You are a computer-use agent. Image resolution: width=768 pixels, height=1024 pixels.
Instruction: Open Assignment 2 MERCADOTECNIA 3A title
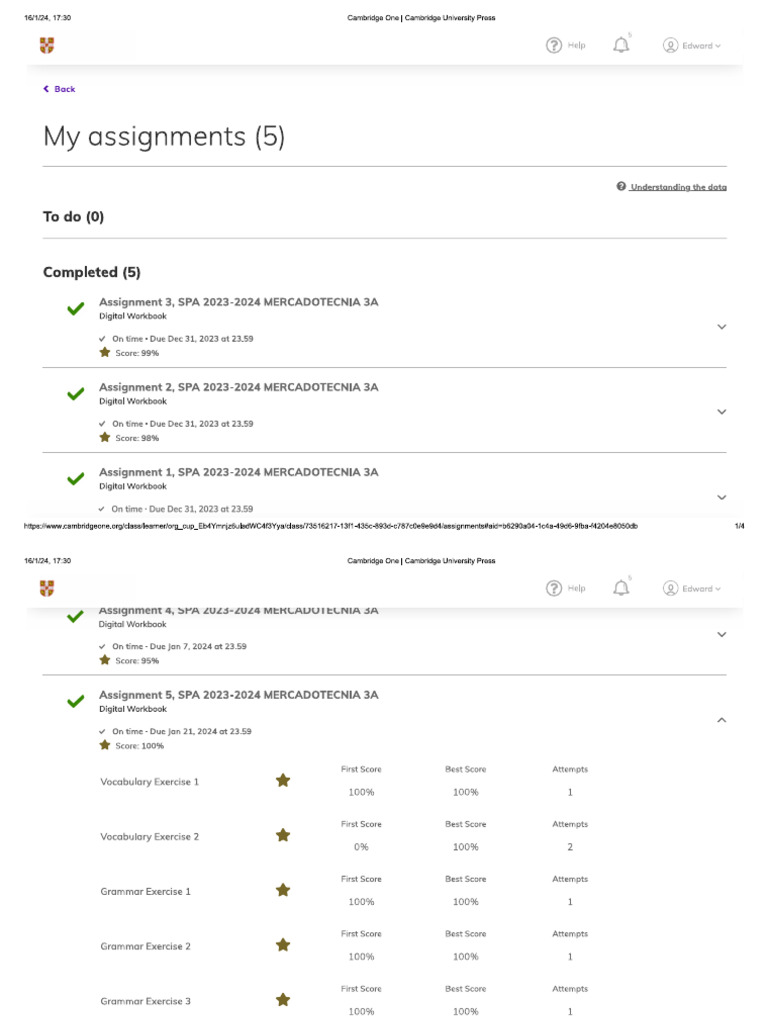point(238,387)
